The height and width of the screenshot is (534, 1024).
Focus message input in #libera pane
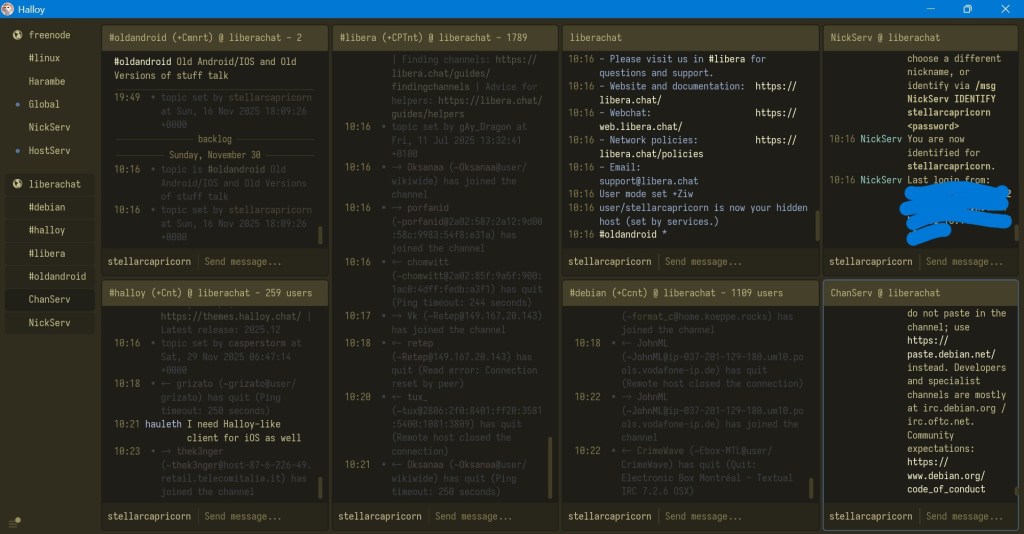[493, 516]
